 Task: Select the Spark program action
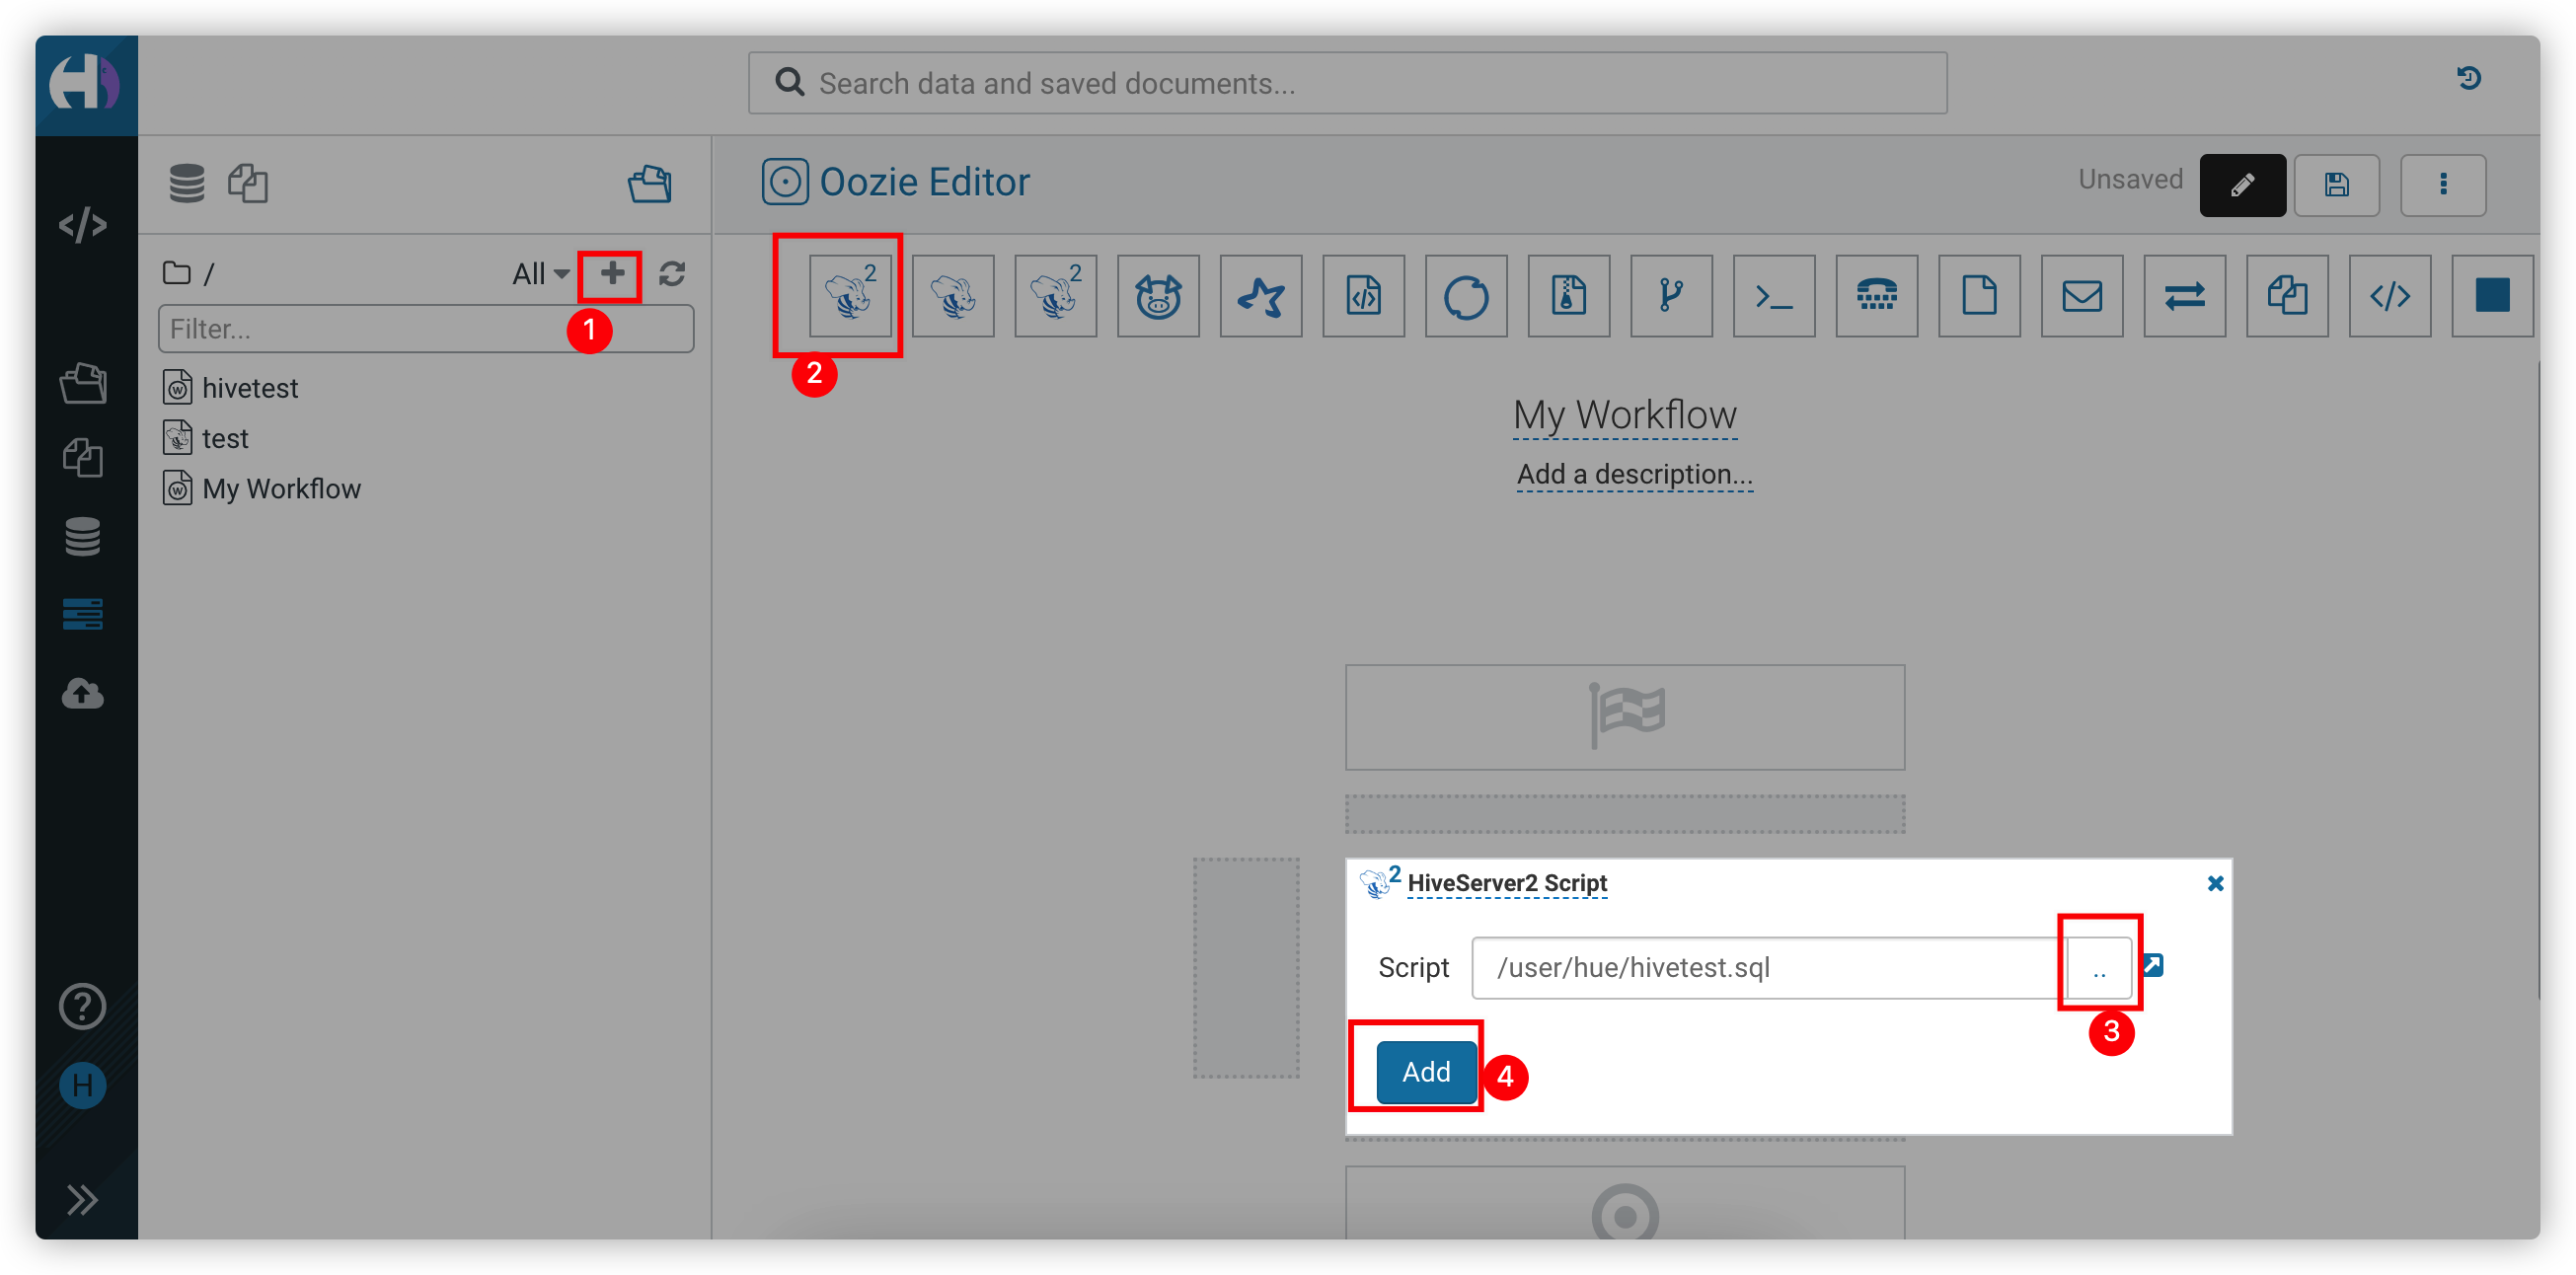click(1261, 296)
